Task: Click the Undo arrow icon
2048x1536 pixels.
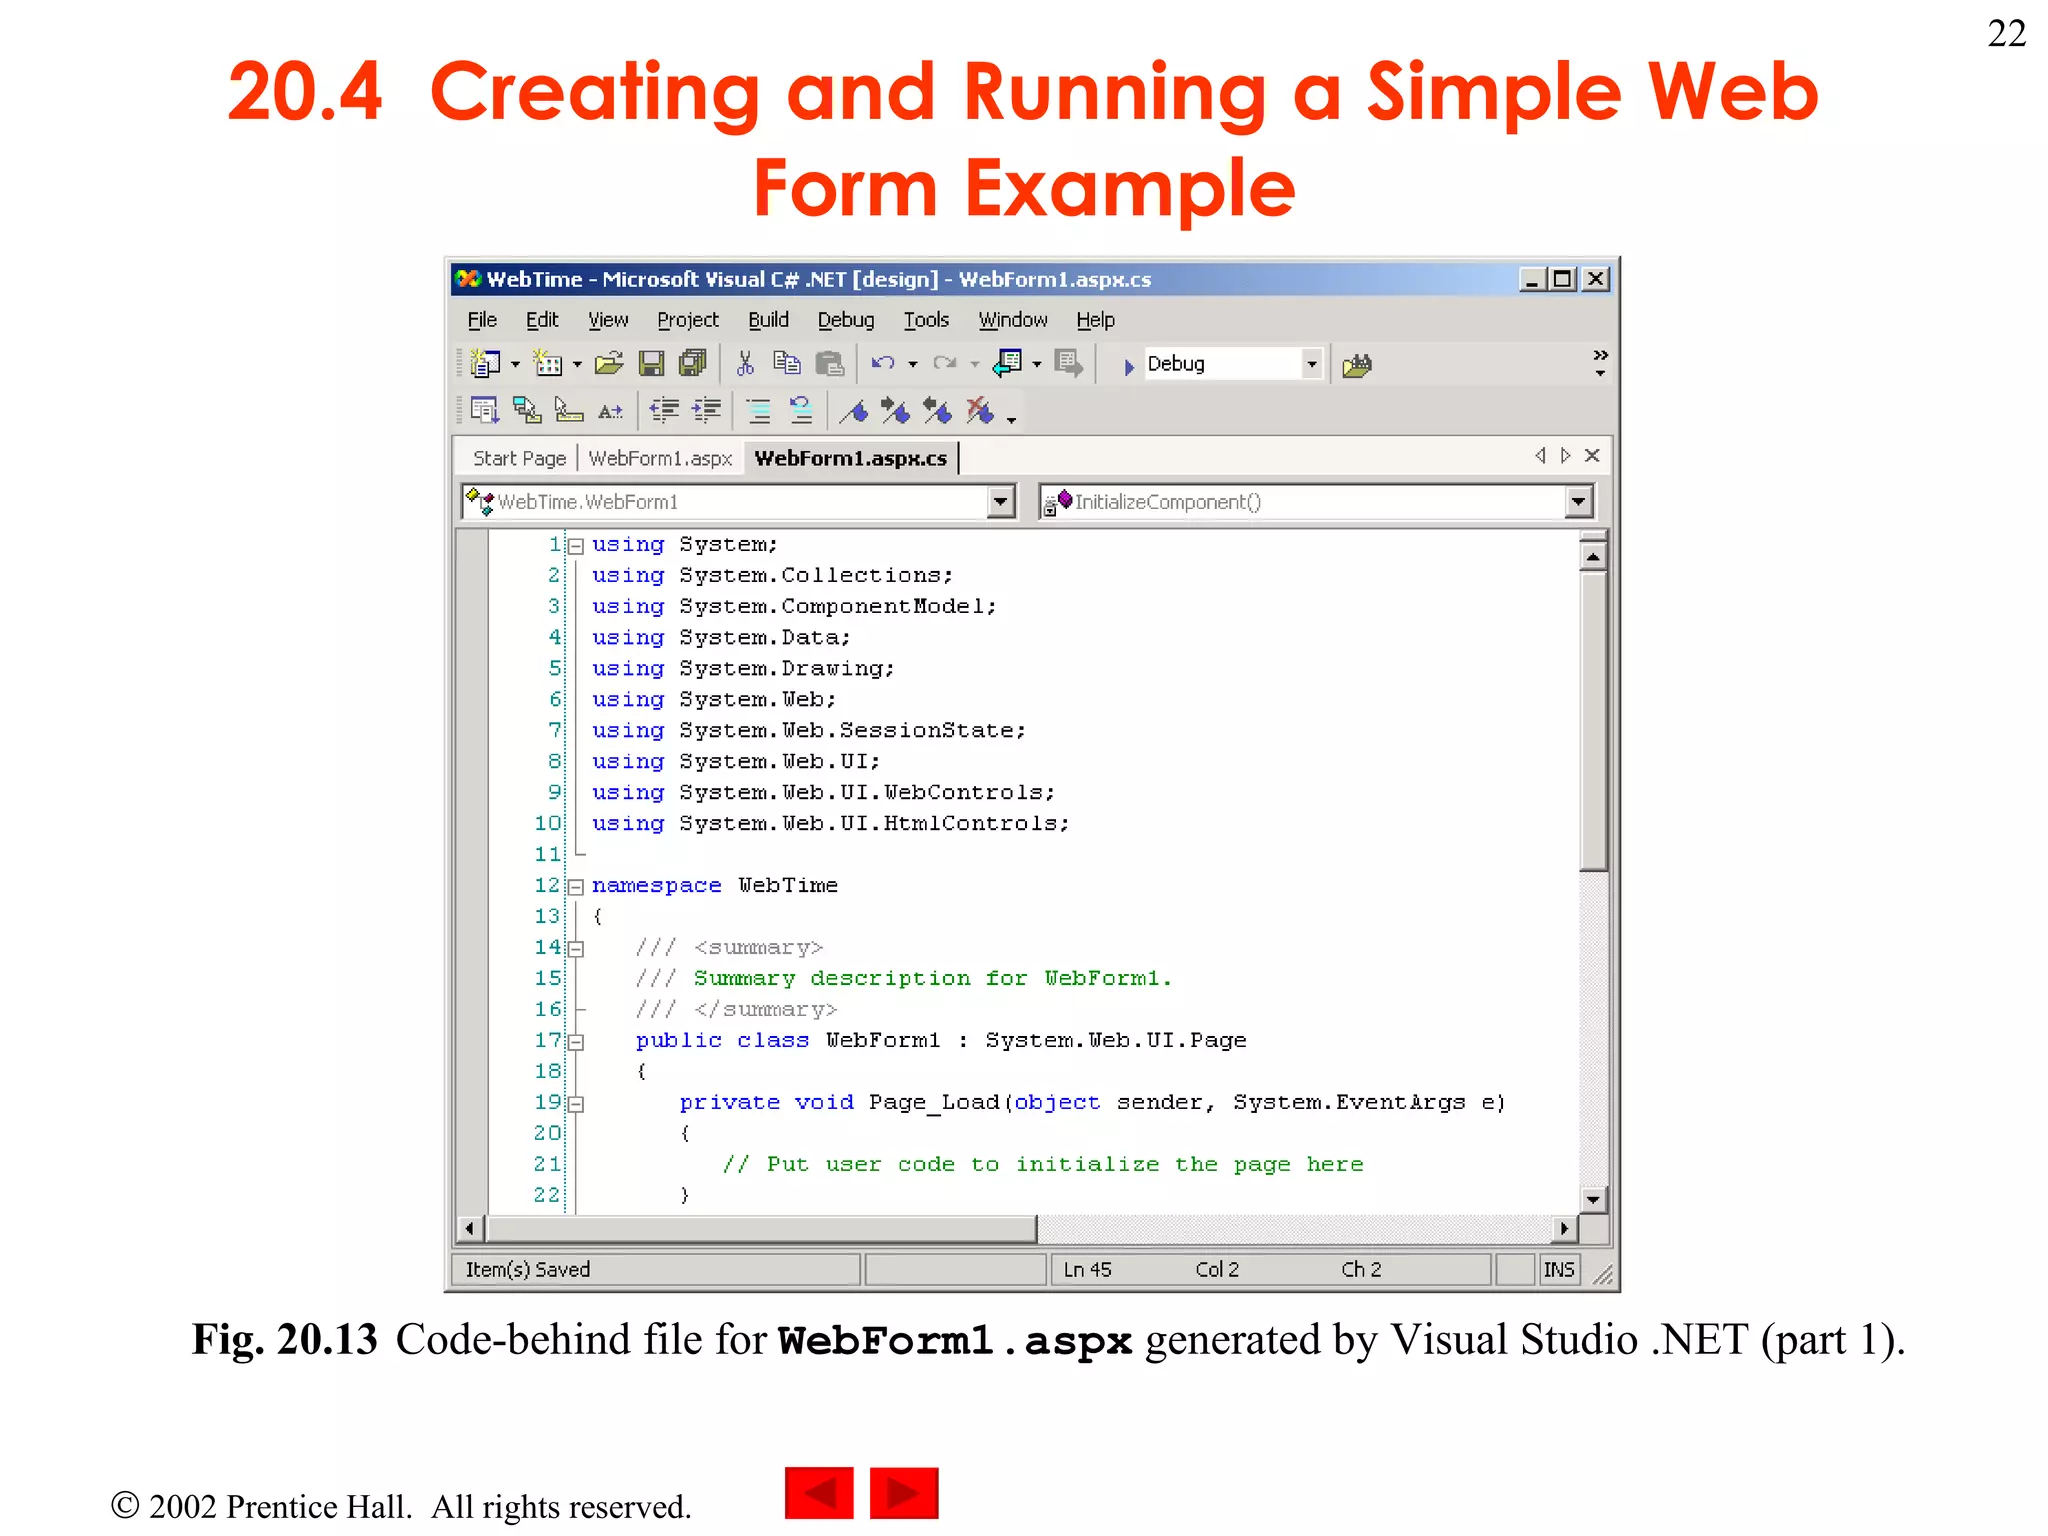Action: [883, 364]
